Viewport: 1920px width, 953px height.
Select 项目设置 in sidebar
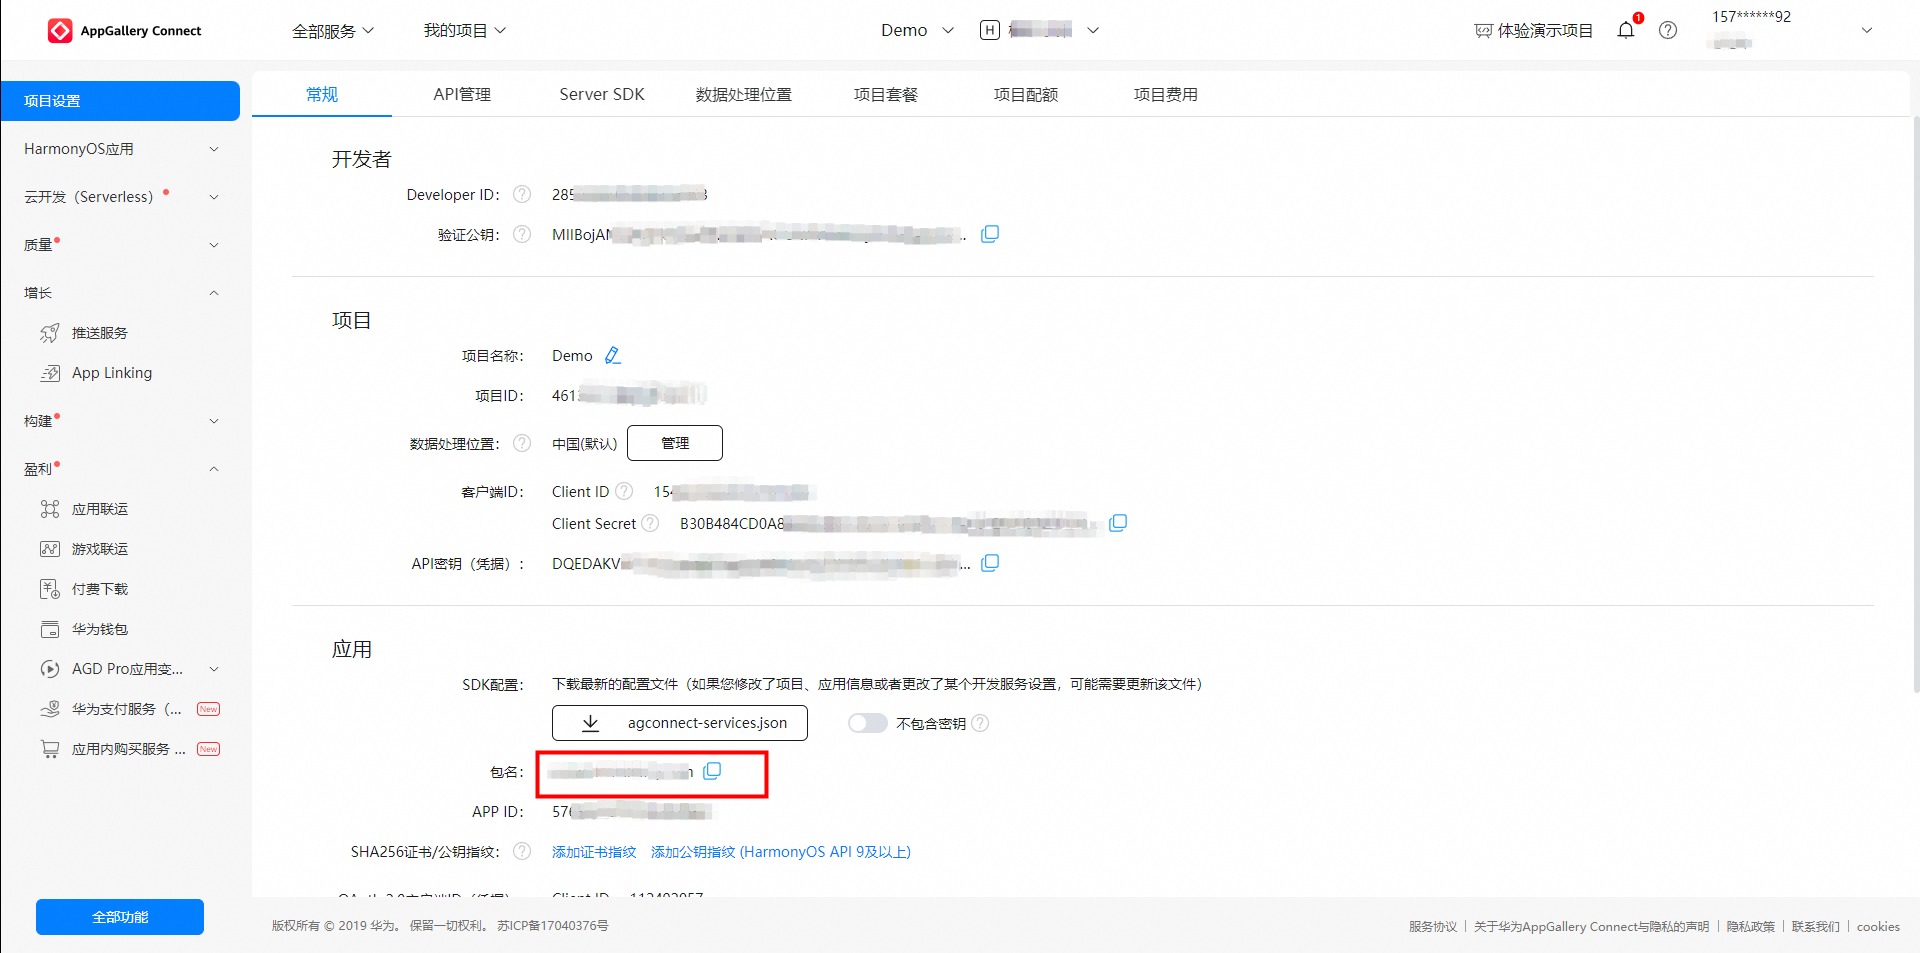[120, 101]
